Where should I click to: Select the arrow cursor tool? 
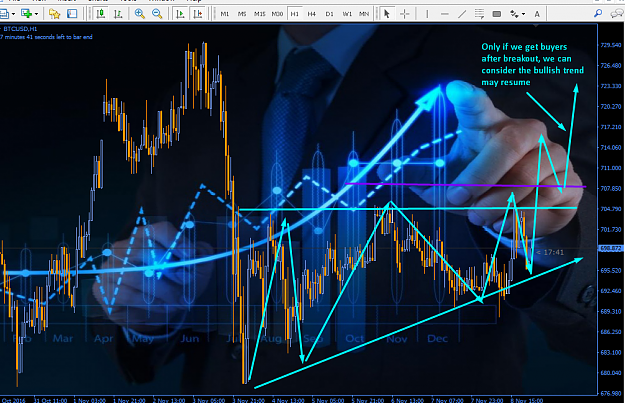pos(386,14)
